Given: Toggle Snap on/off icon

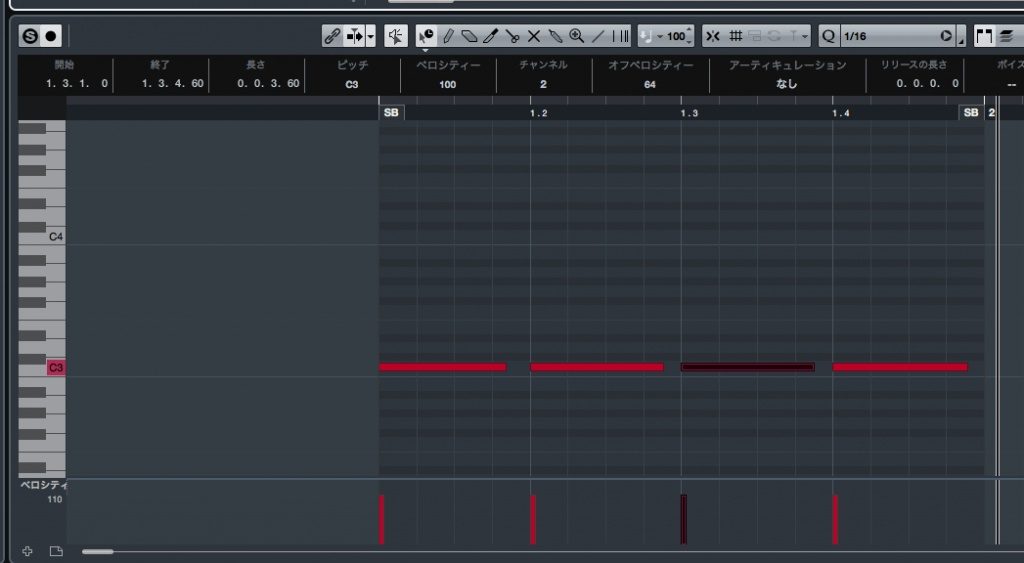Looking at the screenshot, I should tap(712, 36).
